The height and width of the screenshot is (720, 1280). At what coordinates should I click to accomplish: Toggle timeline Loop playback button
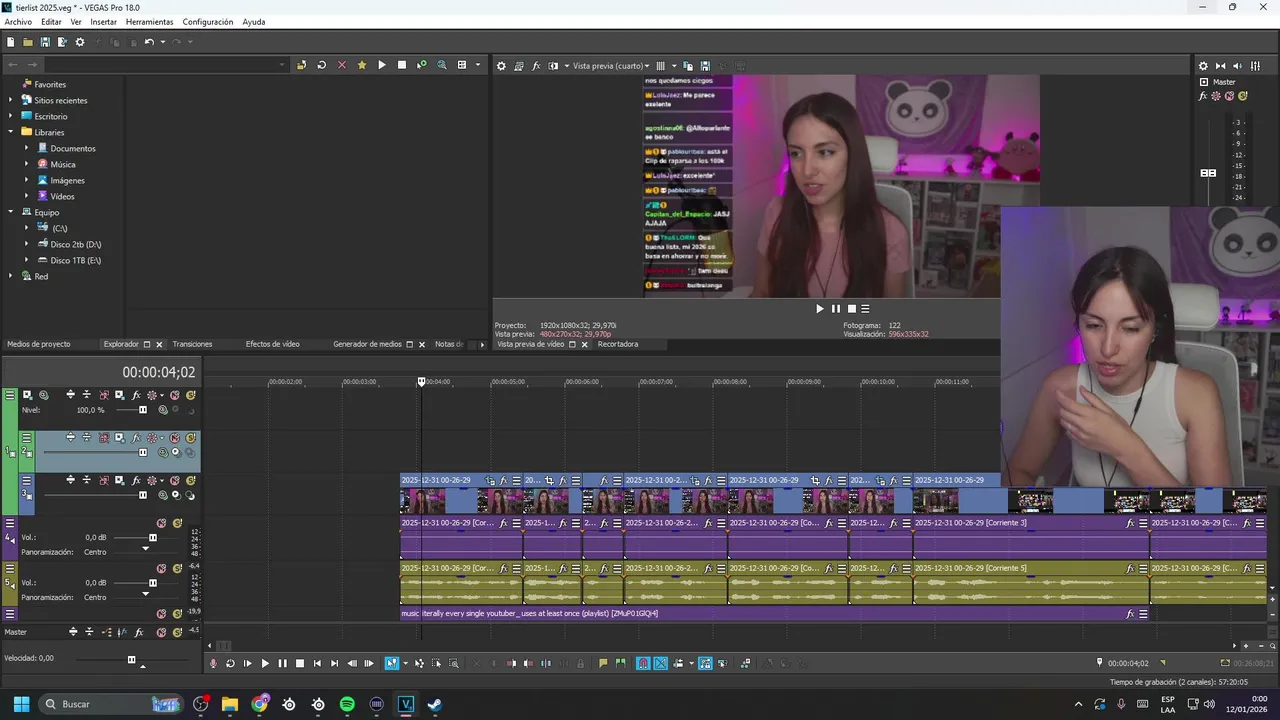(230, 663)
